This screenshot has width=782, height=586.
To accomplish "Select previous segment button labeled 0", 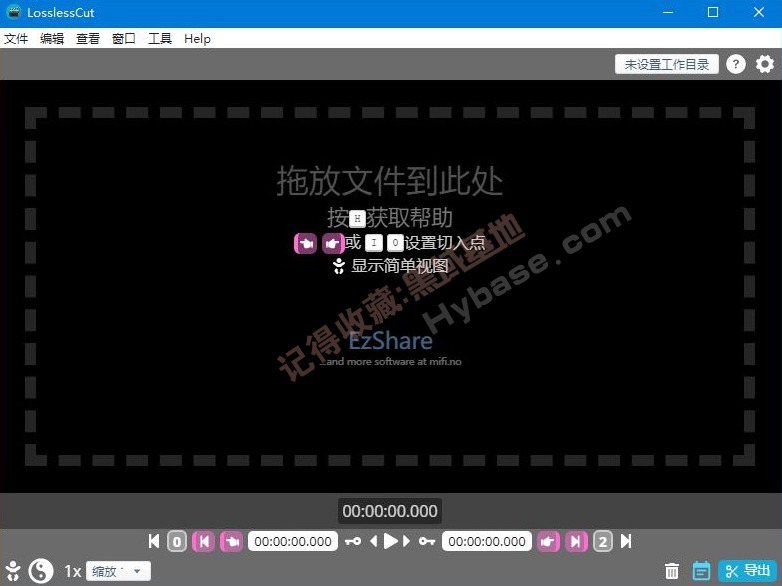I will [x=177, y=541].
